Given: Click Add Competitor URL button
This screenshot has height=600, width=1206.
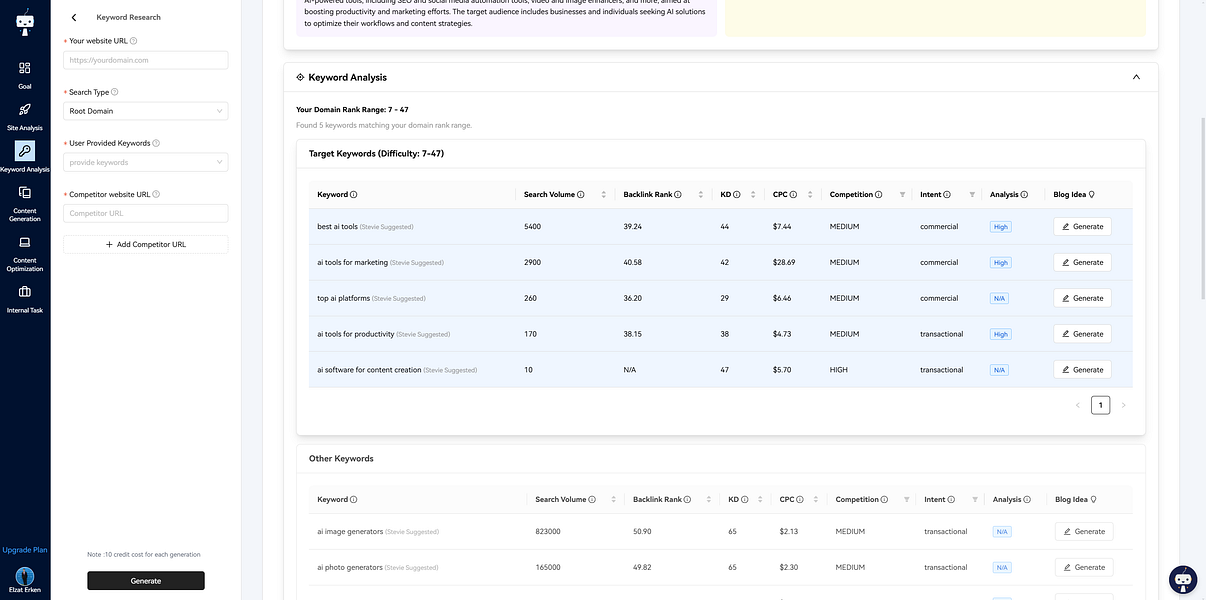Looking at the screenshot, I should [x=145, y=244].
